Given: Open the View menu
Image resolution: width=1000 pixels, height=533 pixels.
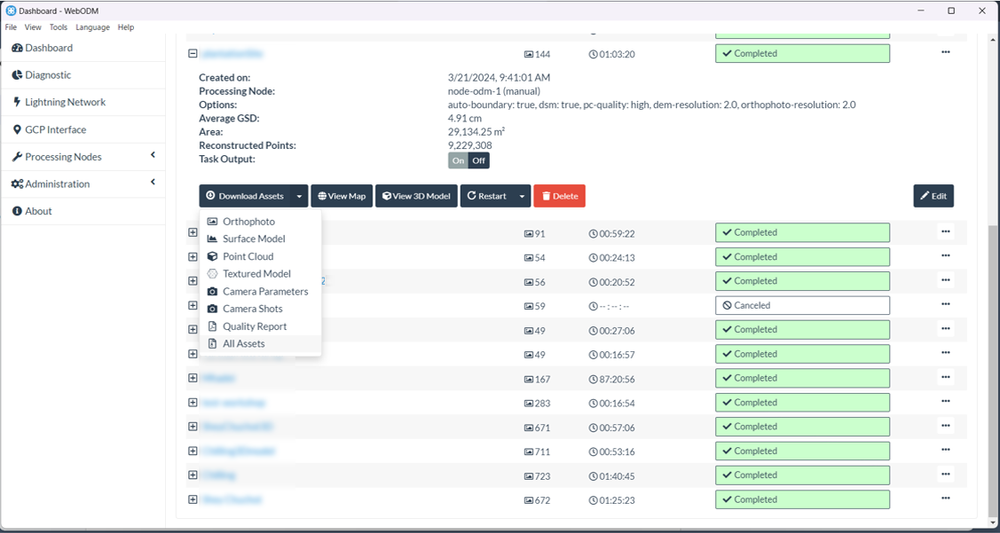Looking at the screenshot, I should [33, 27].
